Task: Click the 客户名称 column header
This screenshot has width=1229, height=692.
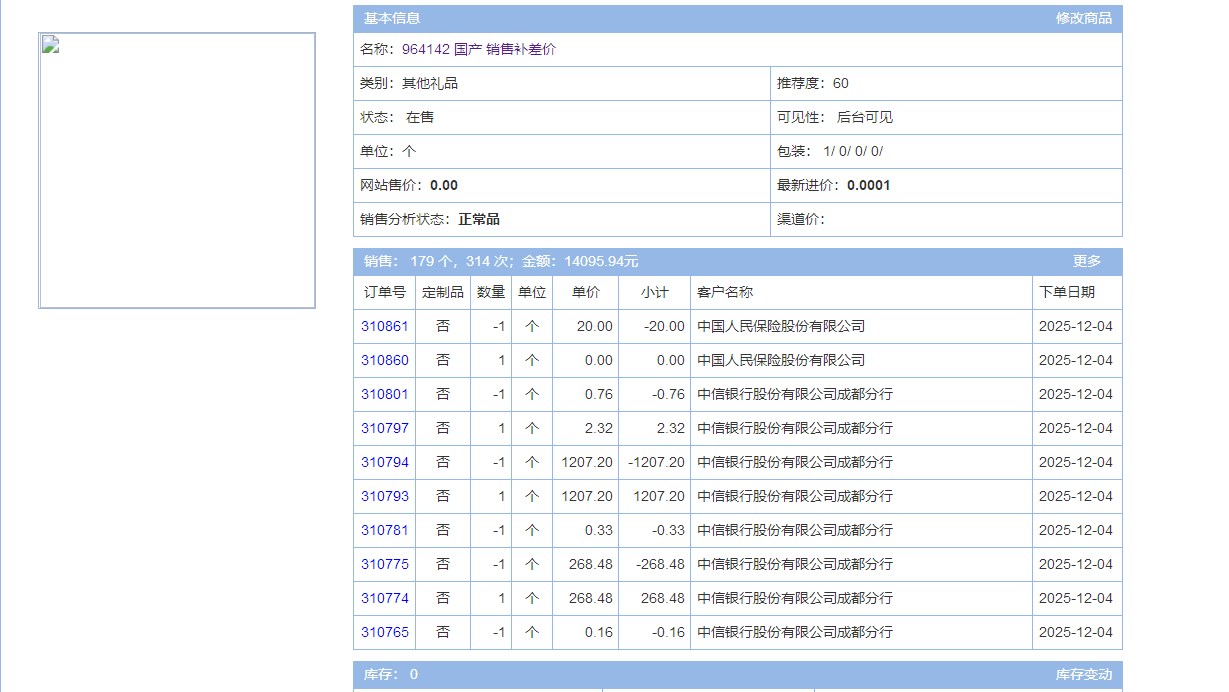Action: (724, 292)
